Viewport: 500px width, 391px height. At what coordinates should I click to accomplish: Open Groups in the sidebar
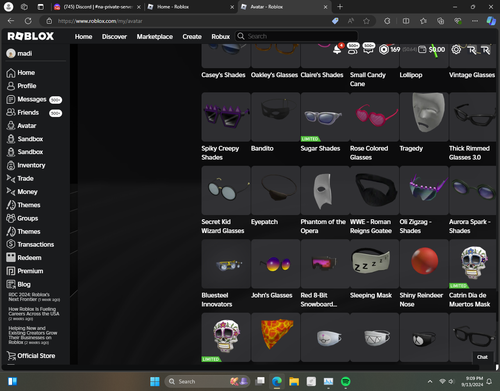click(x=22, y=218)
